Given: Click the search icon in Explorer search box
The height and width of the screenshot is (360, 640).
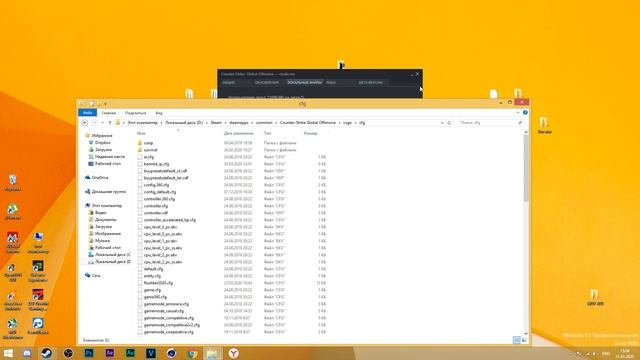Looking at the screenshot, I should click(x=520, y=123).
